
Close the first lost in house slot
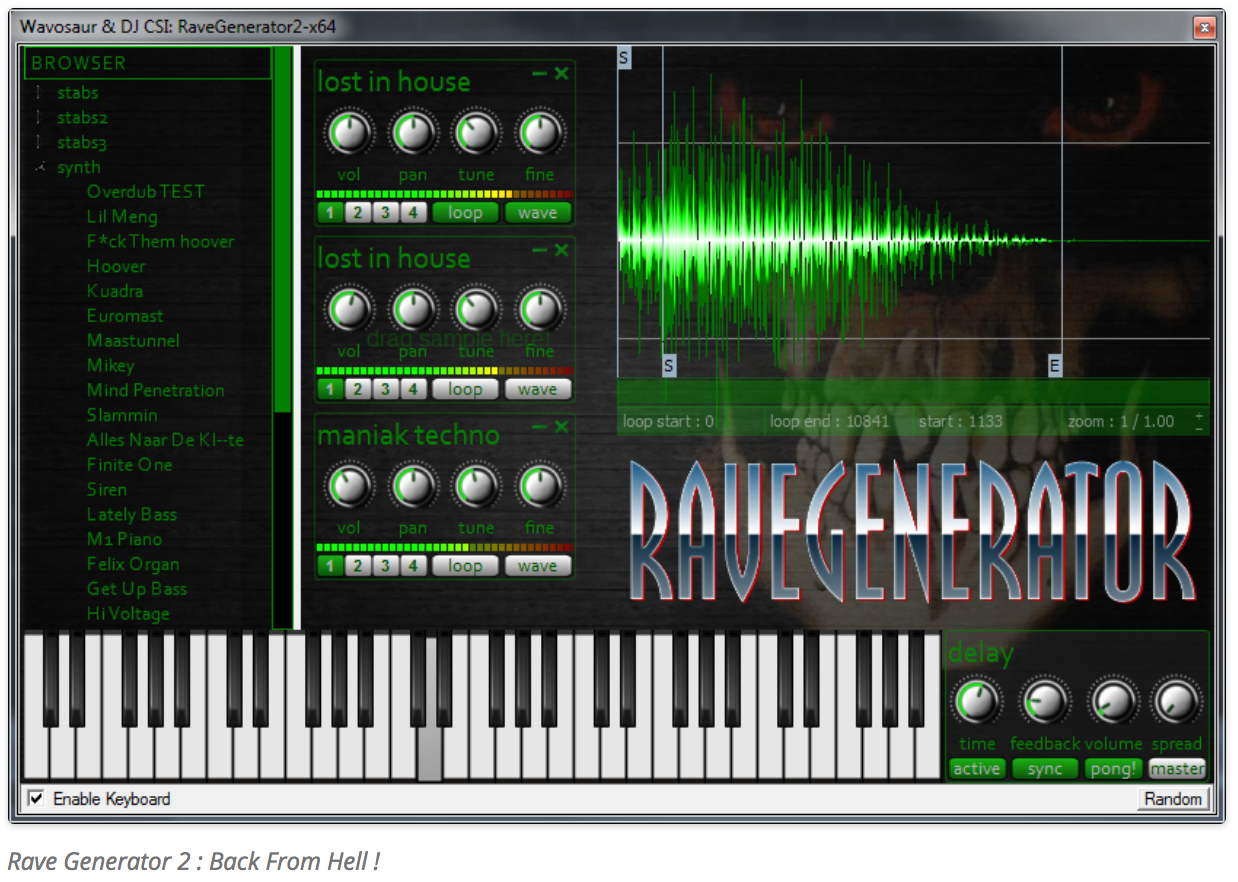[x=562, y=73]
